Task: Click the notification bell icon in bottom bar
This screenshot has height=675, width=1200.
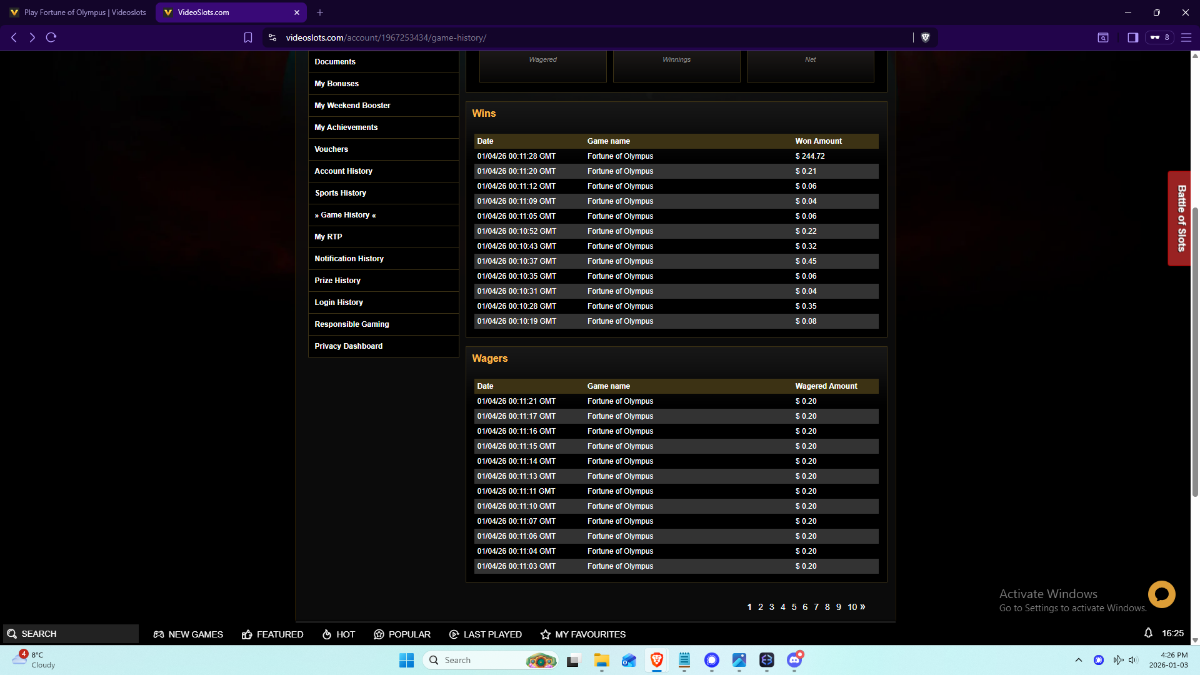Action: point(1148,634)
